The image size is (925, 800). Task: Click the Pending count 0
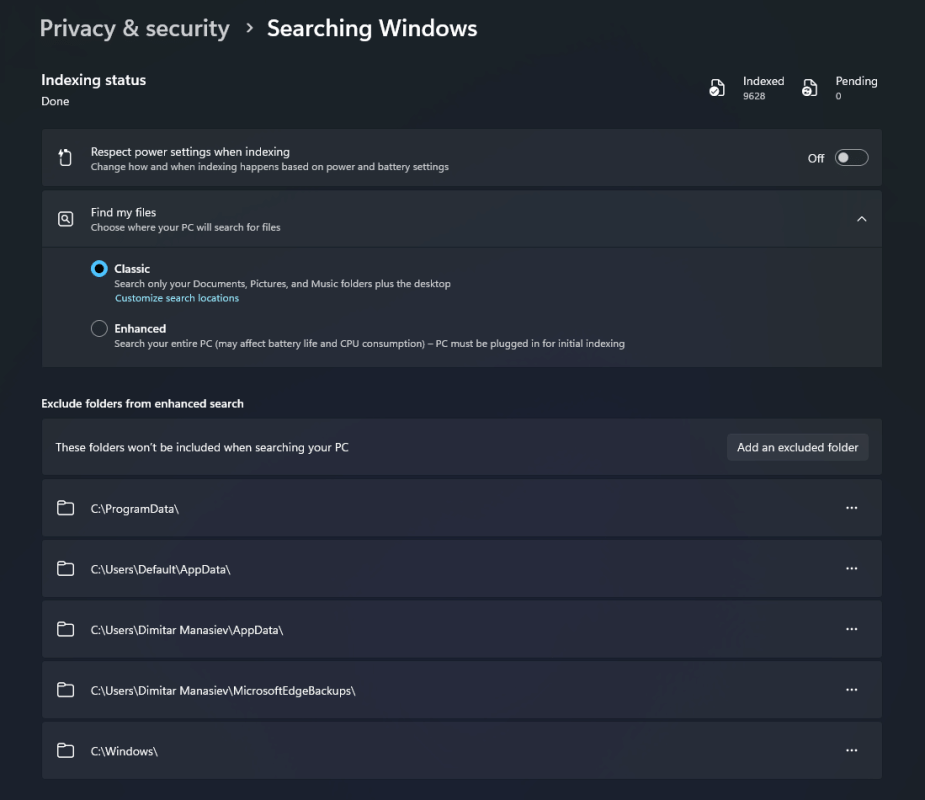click(838, 96)
